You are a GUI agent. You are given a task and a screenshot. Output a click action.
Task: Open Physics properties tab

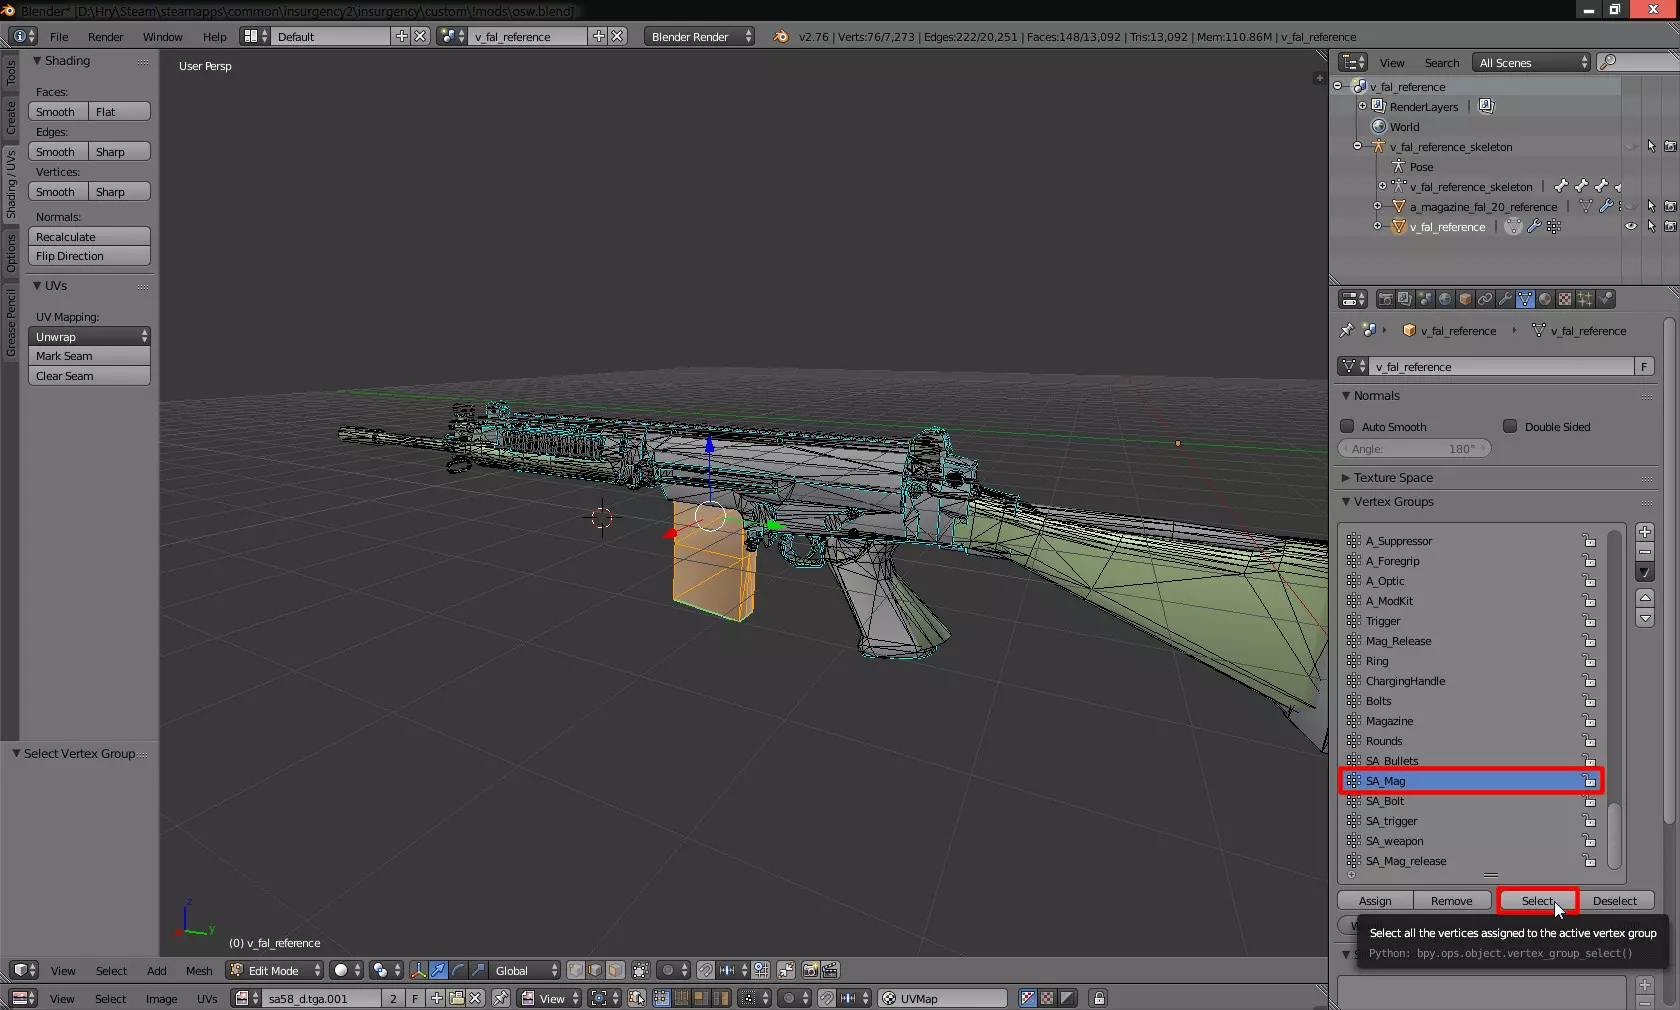click(x=1605, y=299)
